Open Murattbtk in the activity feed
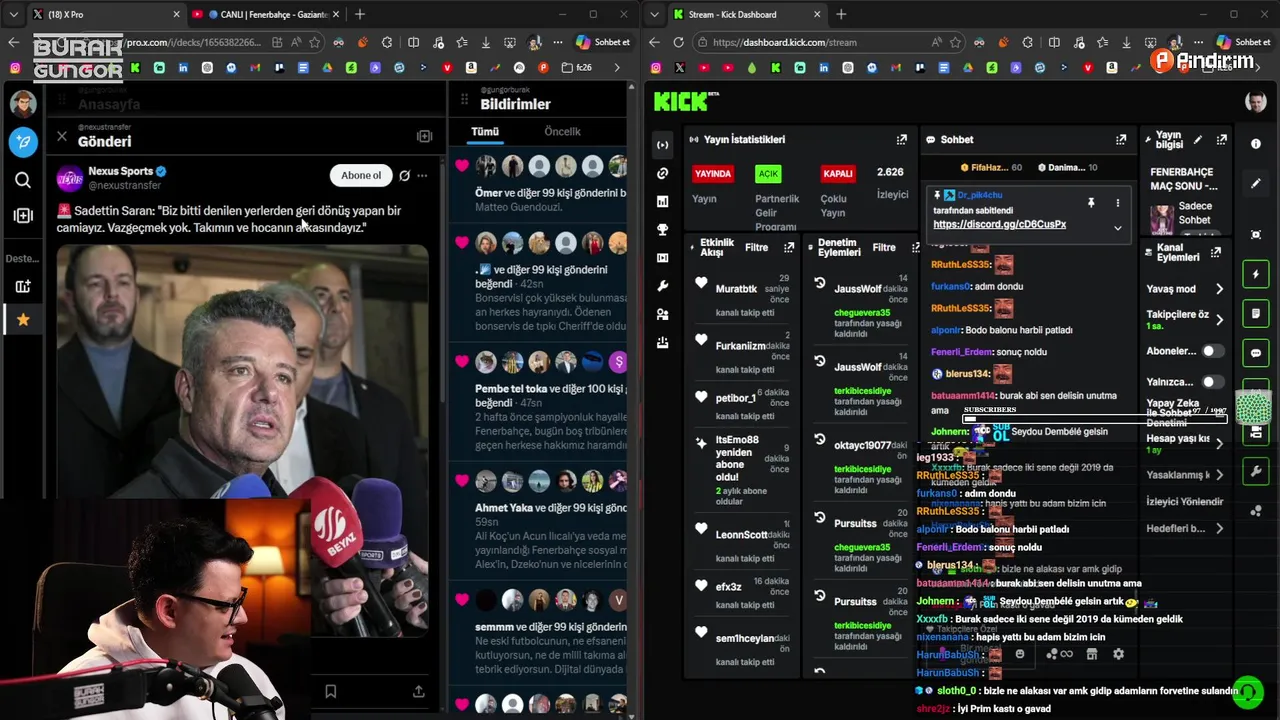 (x=737, y=289)
